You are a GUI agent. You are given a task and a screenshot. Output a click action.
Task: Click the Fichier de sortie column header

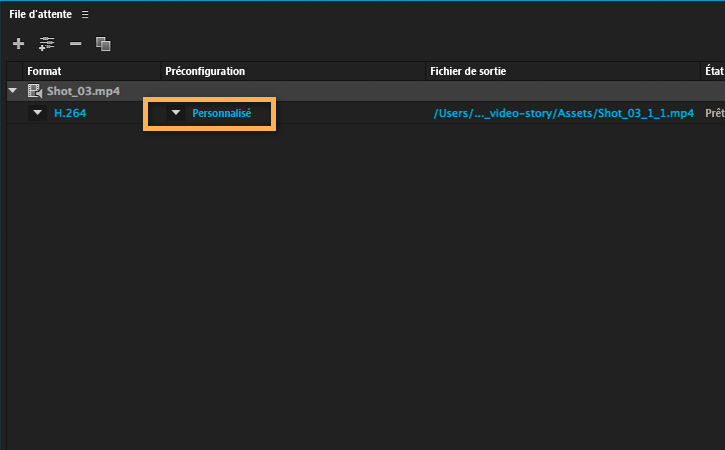click(468, 71)
